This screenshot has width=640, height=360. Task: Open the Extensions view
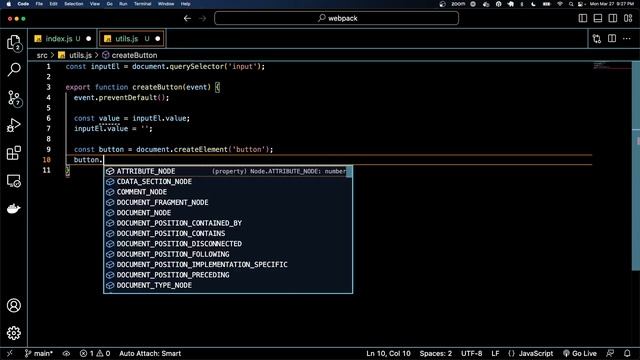click(14, 153)
